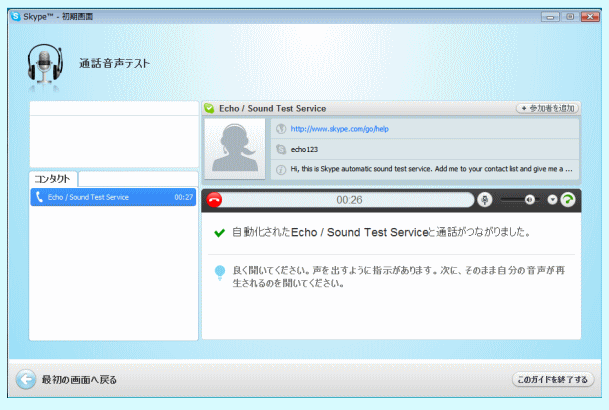Viewport: 609px width, 410px height.
Task: Select the echo123 Skype name text
Action: (x=304, y=149)
